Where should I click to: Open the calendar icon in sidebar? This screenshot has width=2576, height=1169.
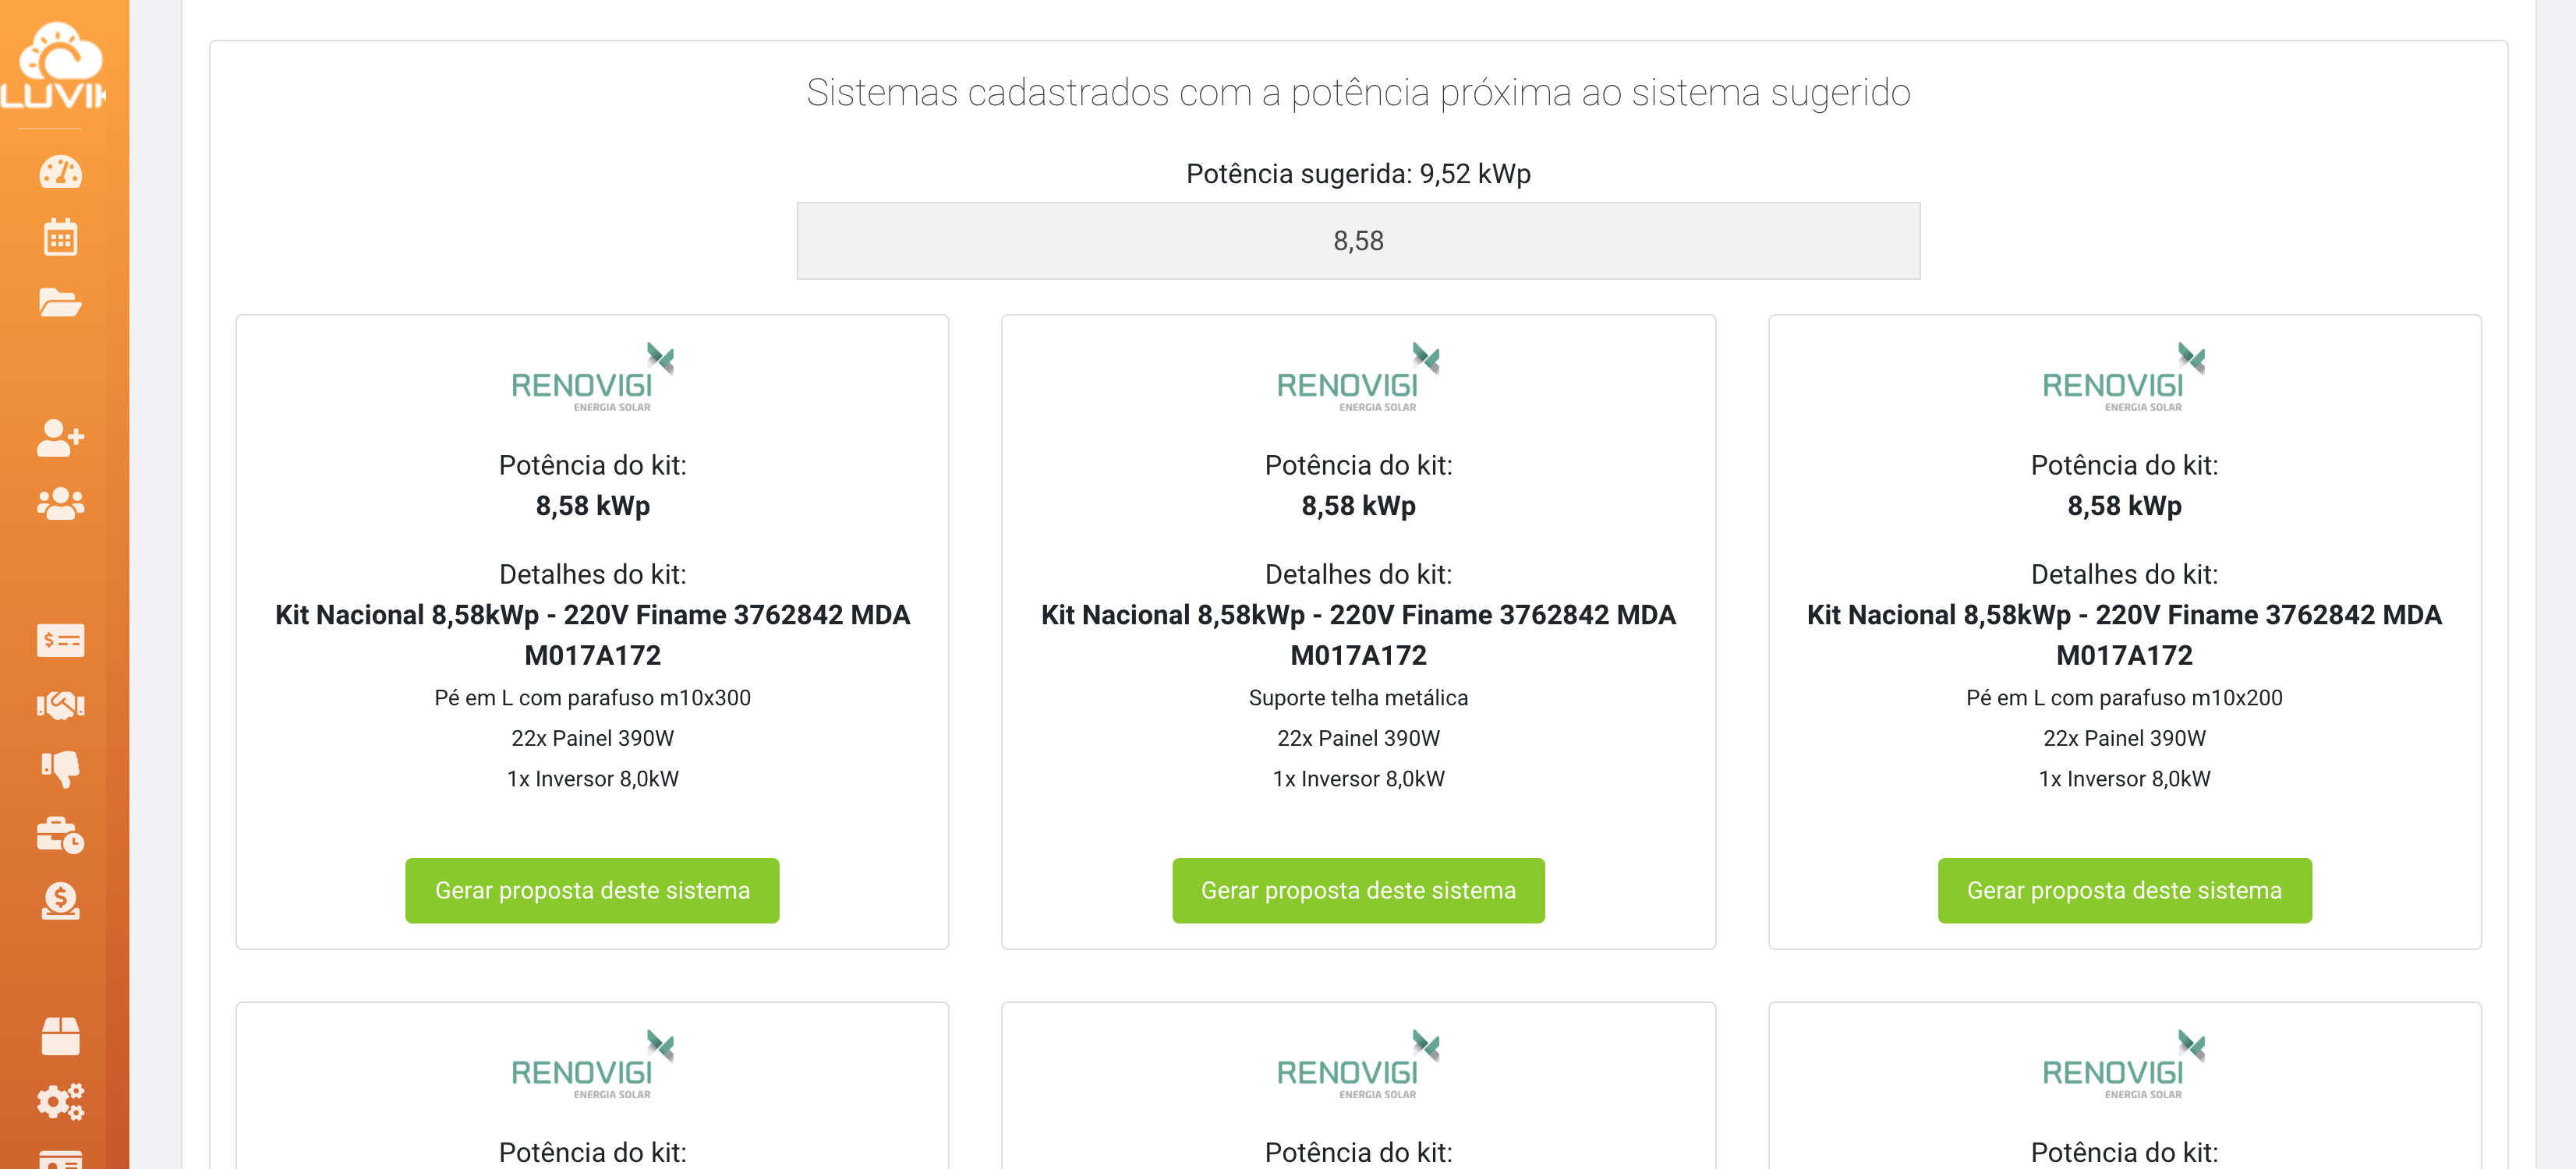coord(60,237)
